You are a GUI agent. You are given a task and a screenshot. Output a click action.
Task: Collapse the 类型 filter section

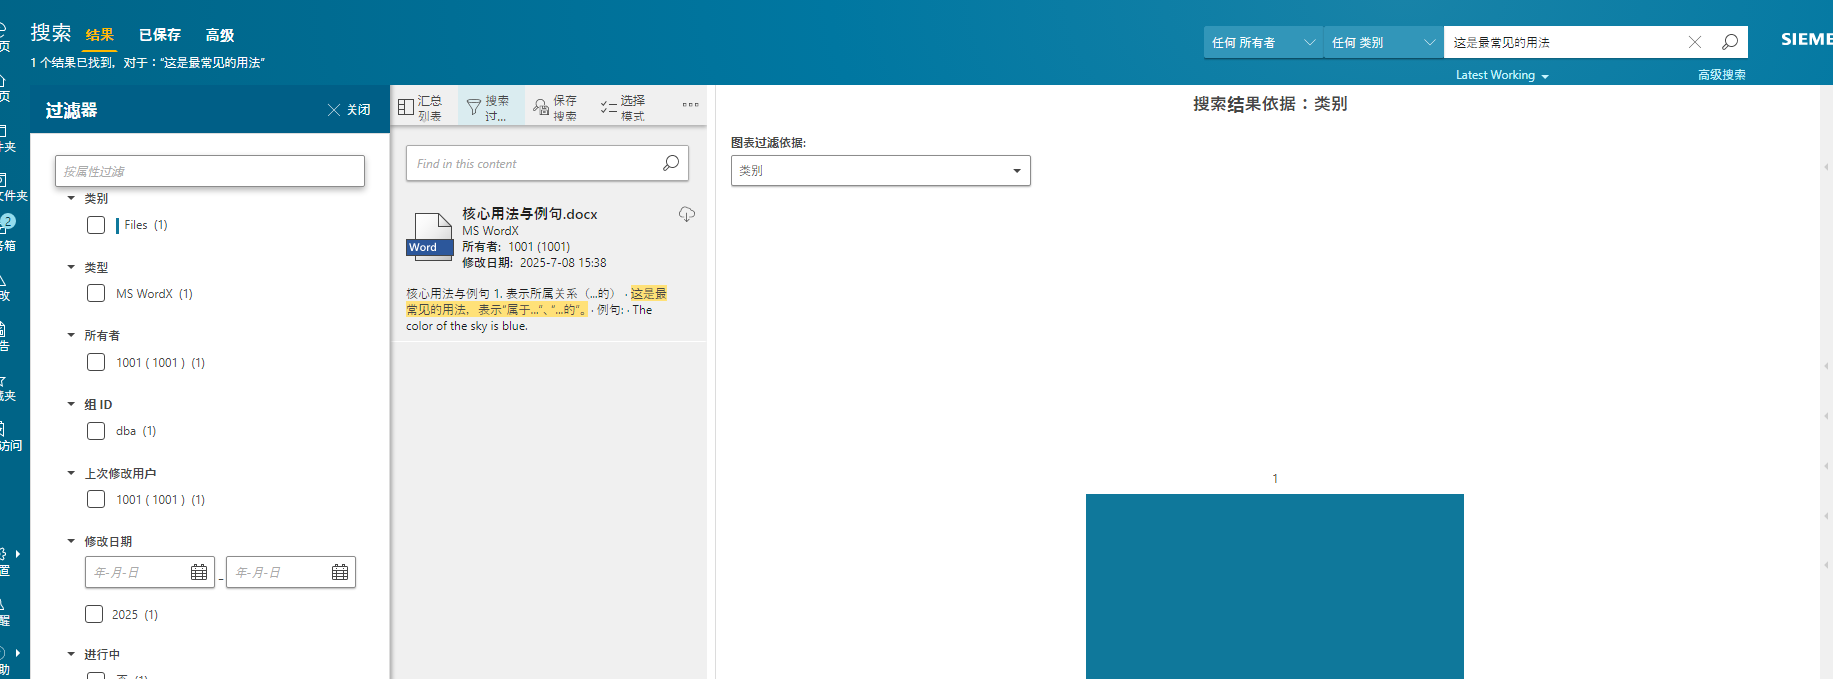point(71,267)
